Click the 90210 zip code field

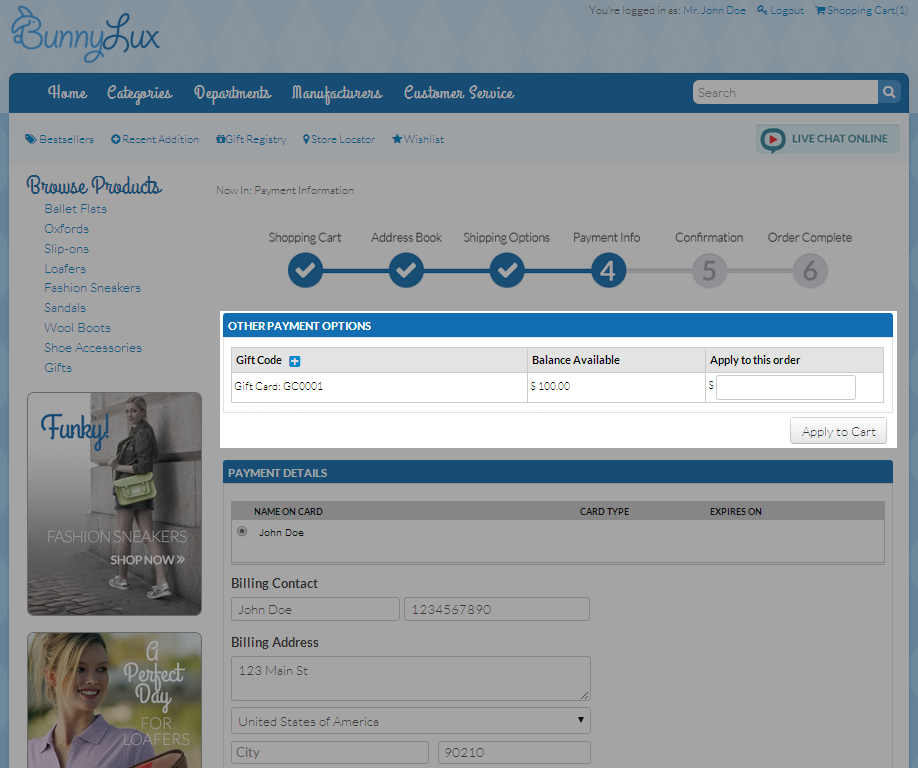(514, 752)
